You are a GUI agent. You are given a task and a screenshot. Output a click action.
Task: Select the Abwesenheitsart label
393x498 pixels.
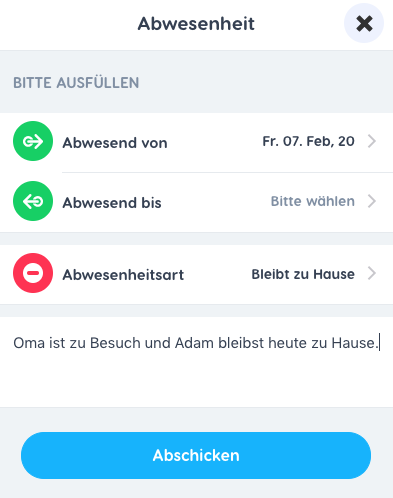click(x=123, y=275)
